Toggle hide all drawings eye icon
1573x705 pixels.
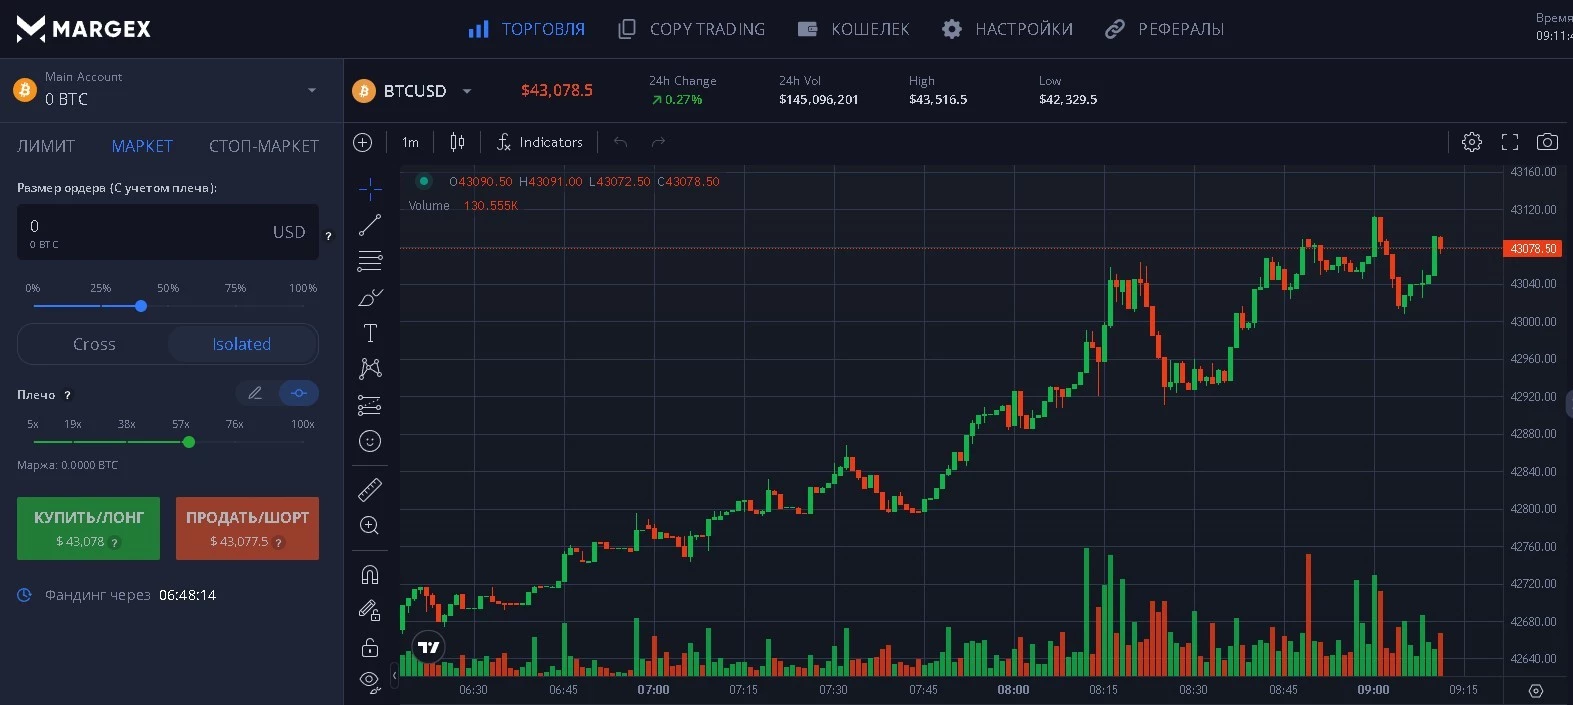coord(370,682)
